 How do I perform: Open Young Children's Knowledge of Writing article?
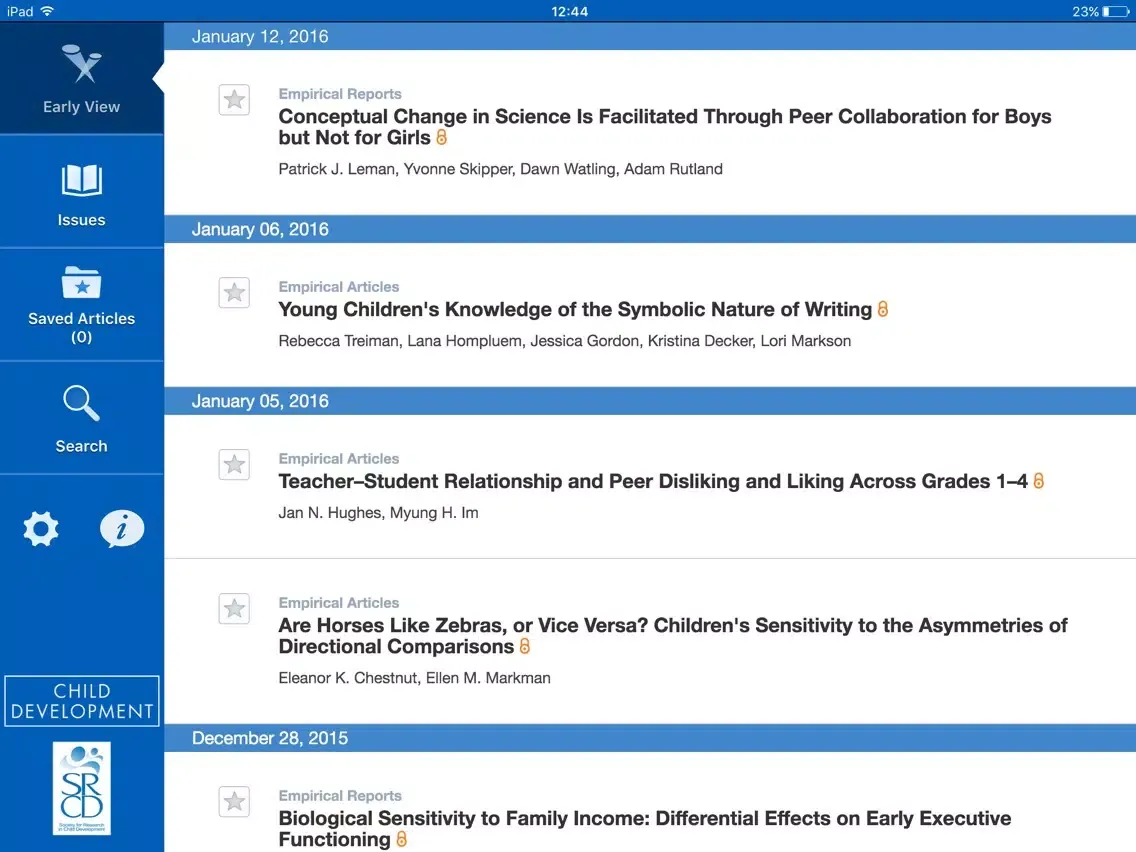click(x=575, y=310)
